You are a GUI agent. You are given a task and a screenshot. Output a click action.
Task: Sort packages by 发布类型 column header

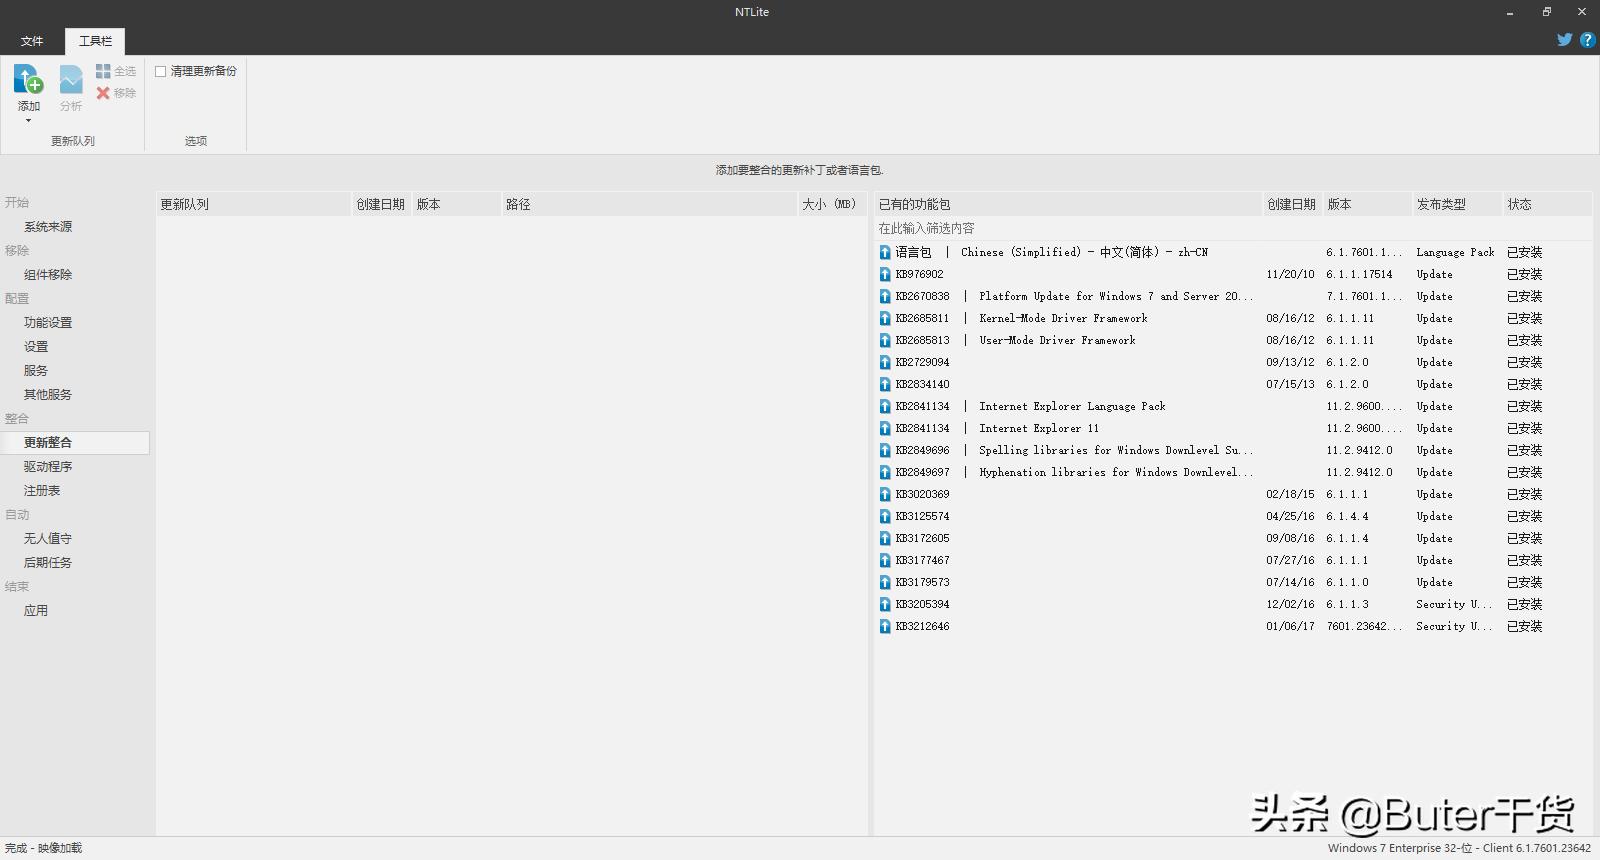click(x=1456, y=204)
